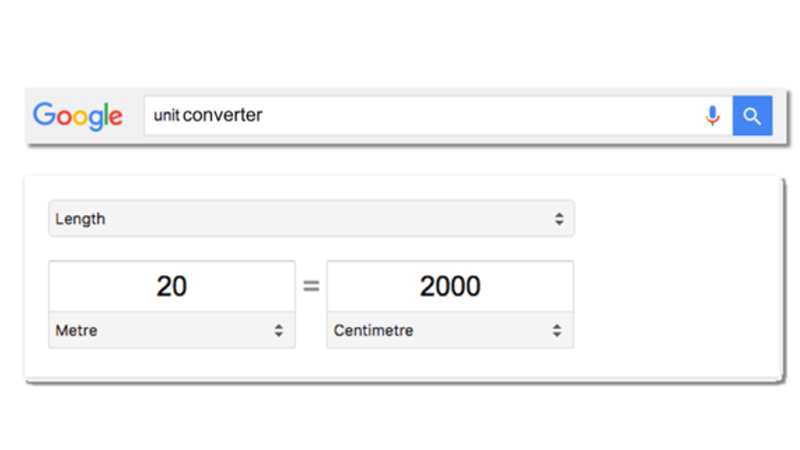
Task: Click the equals sign between the values
Action: [x=311, y=287]
